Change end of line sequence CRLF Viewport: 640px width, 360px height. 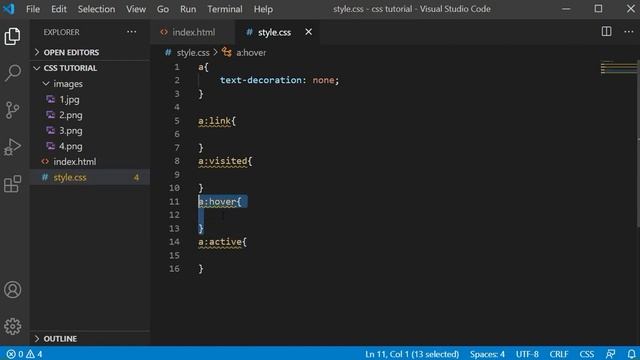(559, 354)
